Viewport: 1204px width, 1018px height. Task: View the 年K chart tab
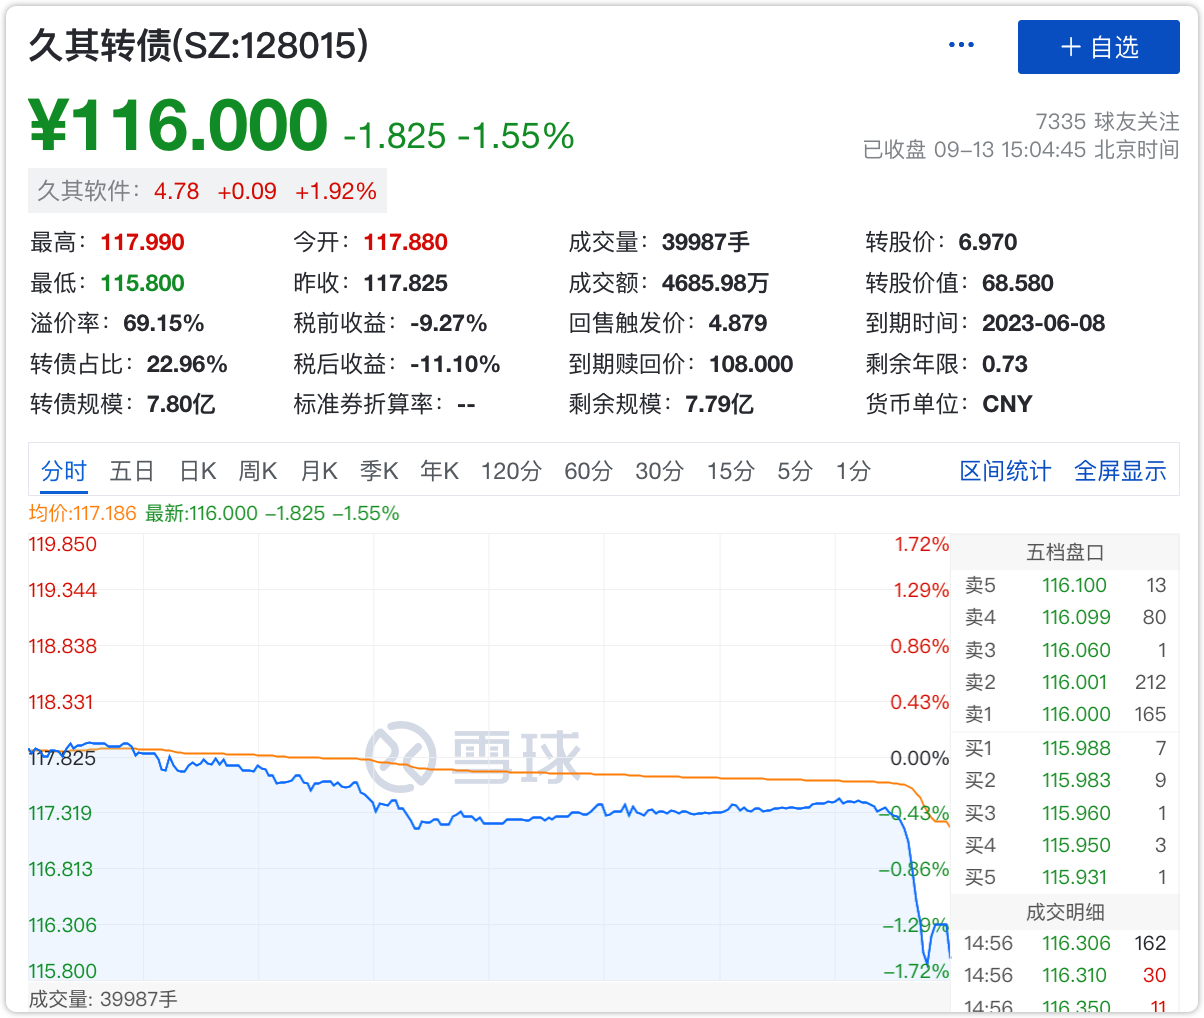(x=440, y=471)
